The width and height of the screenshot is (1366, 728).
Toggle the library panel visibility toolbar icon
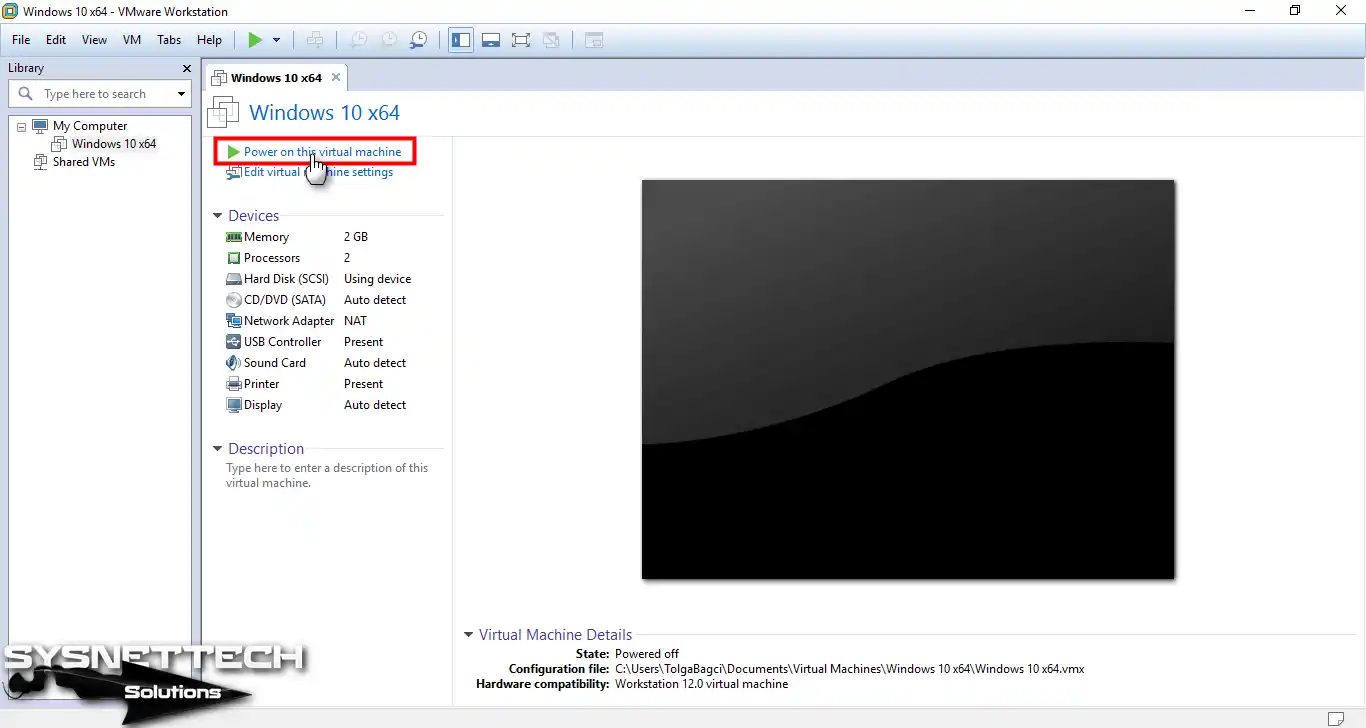pyautogui.click(x=461, y=40)
